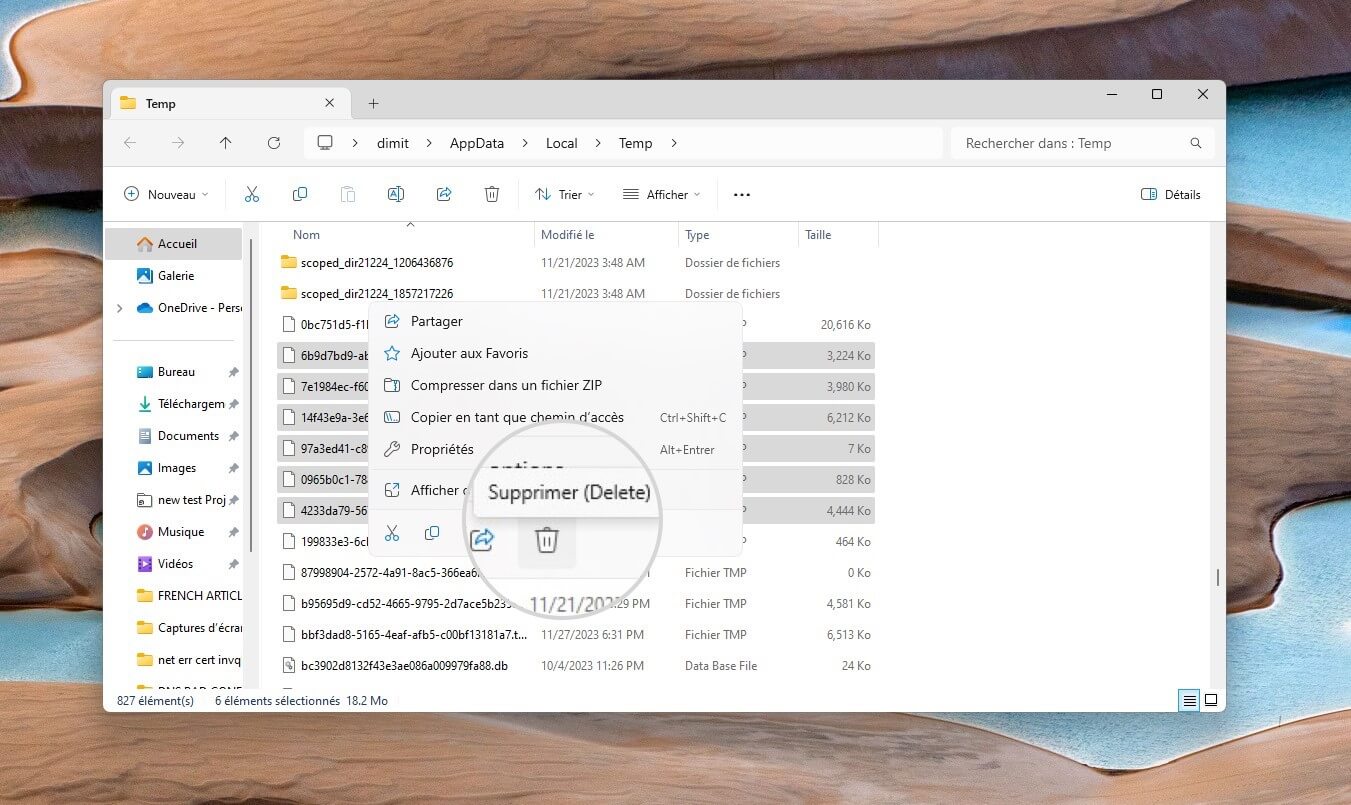Switch to the details list view icon in status bar
The width and height of the screenshot is (1351, 805).
pyautogui.click(x=1189, y=701)
